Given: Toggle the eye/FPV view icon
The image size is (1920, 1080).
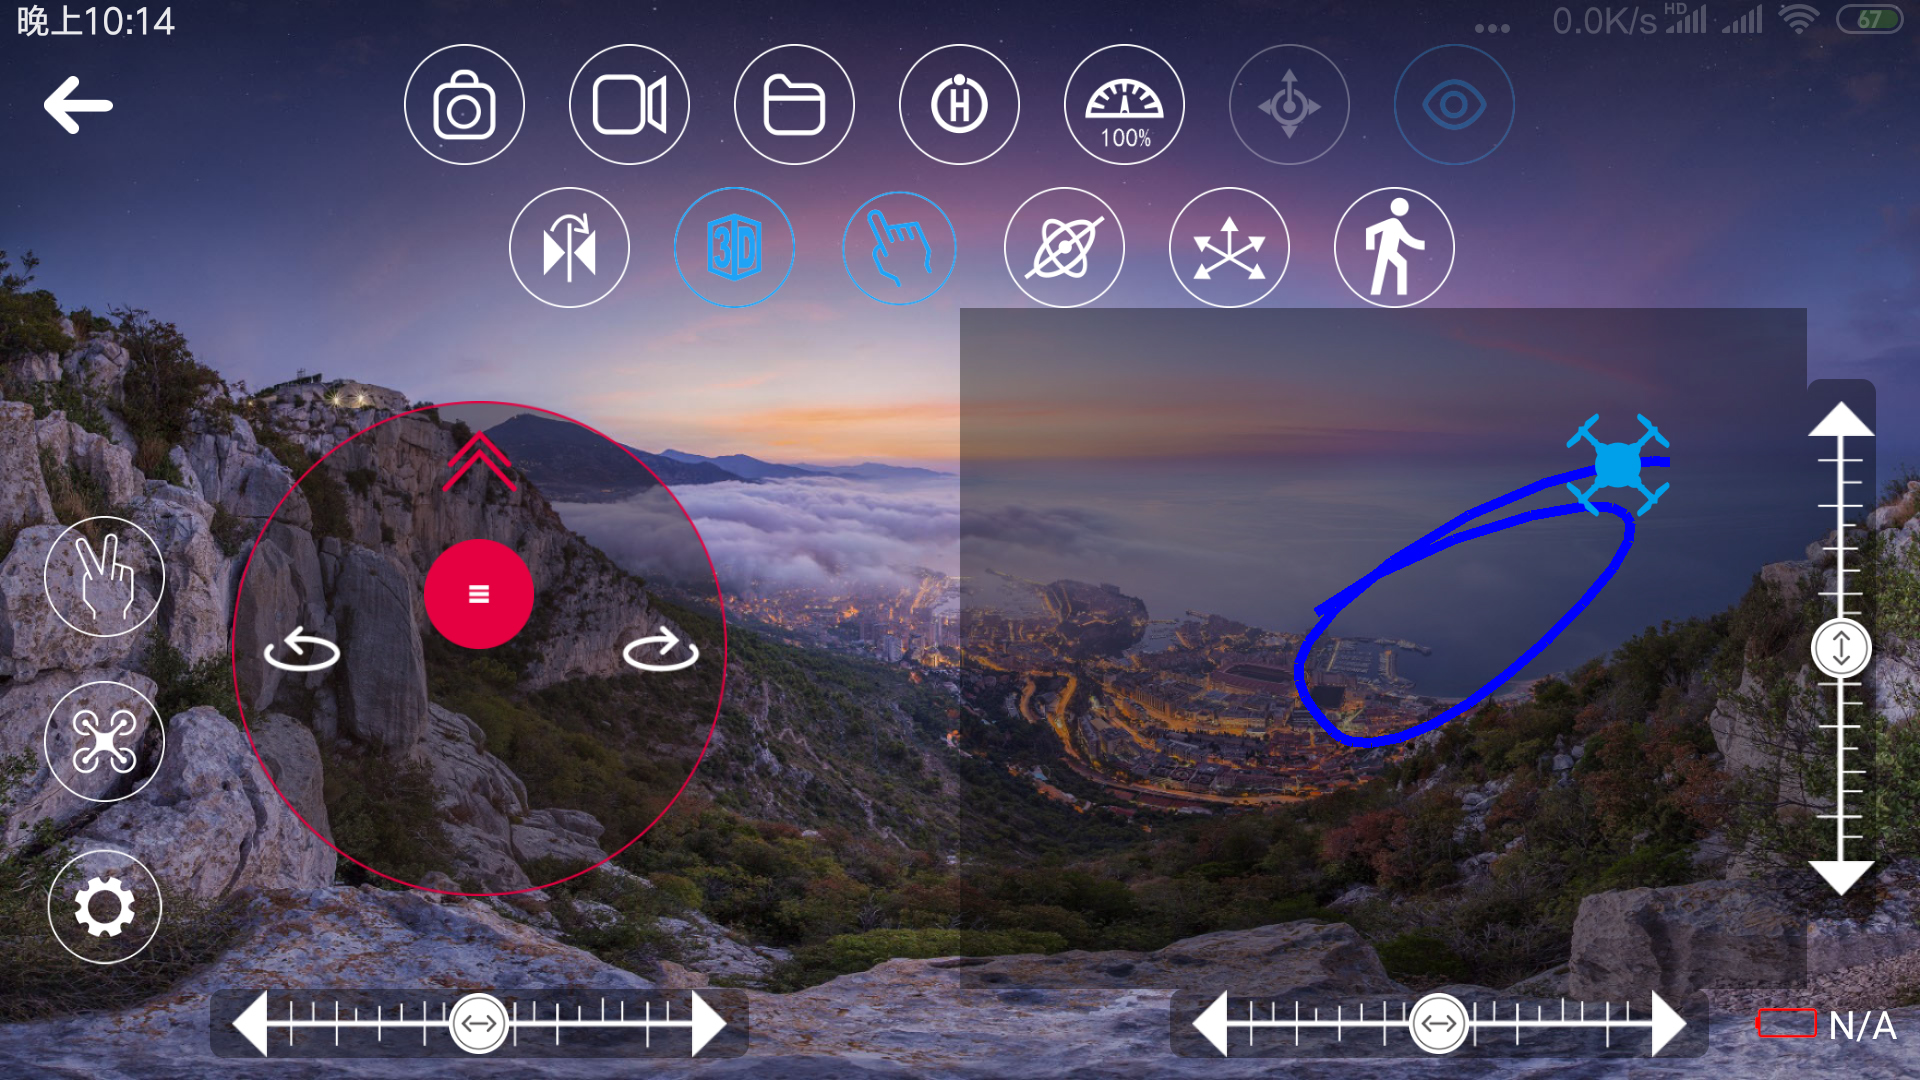Looking at the screenshot, I should [x=1452, y=104].
